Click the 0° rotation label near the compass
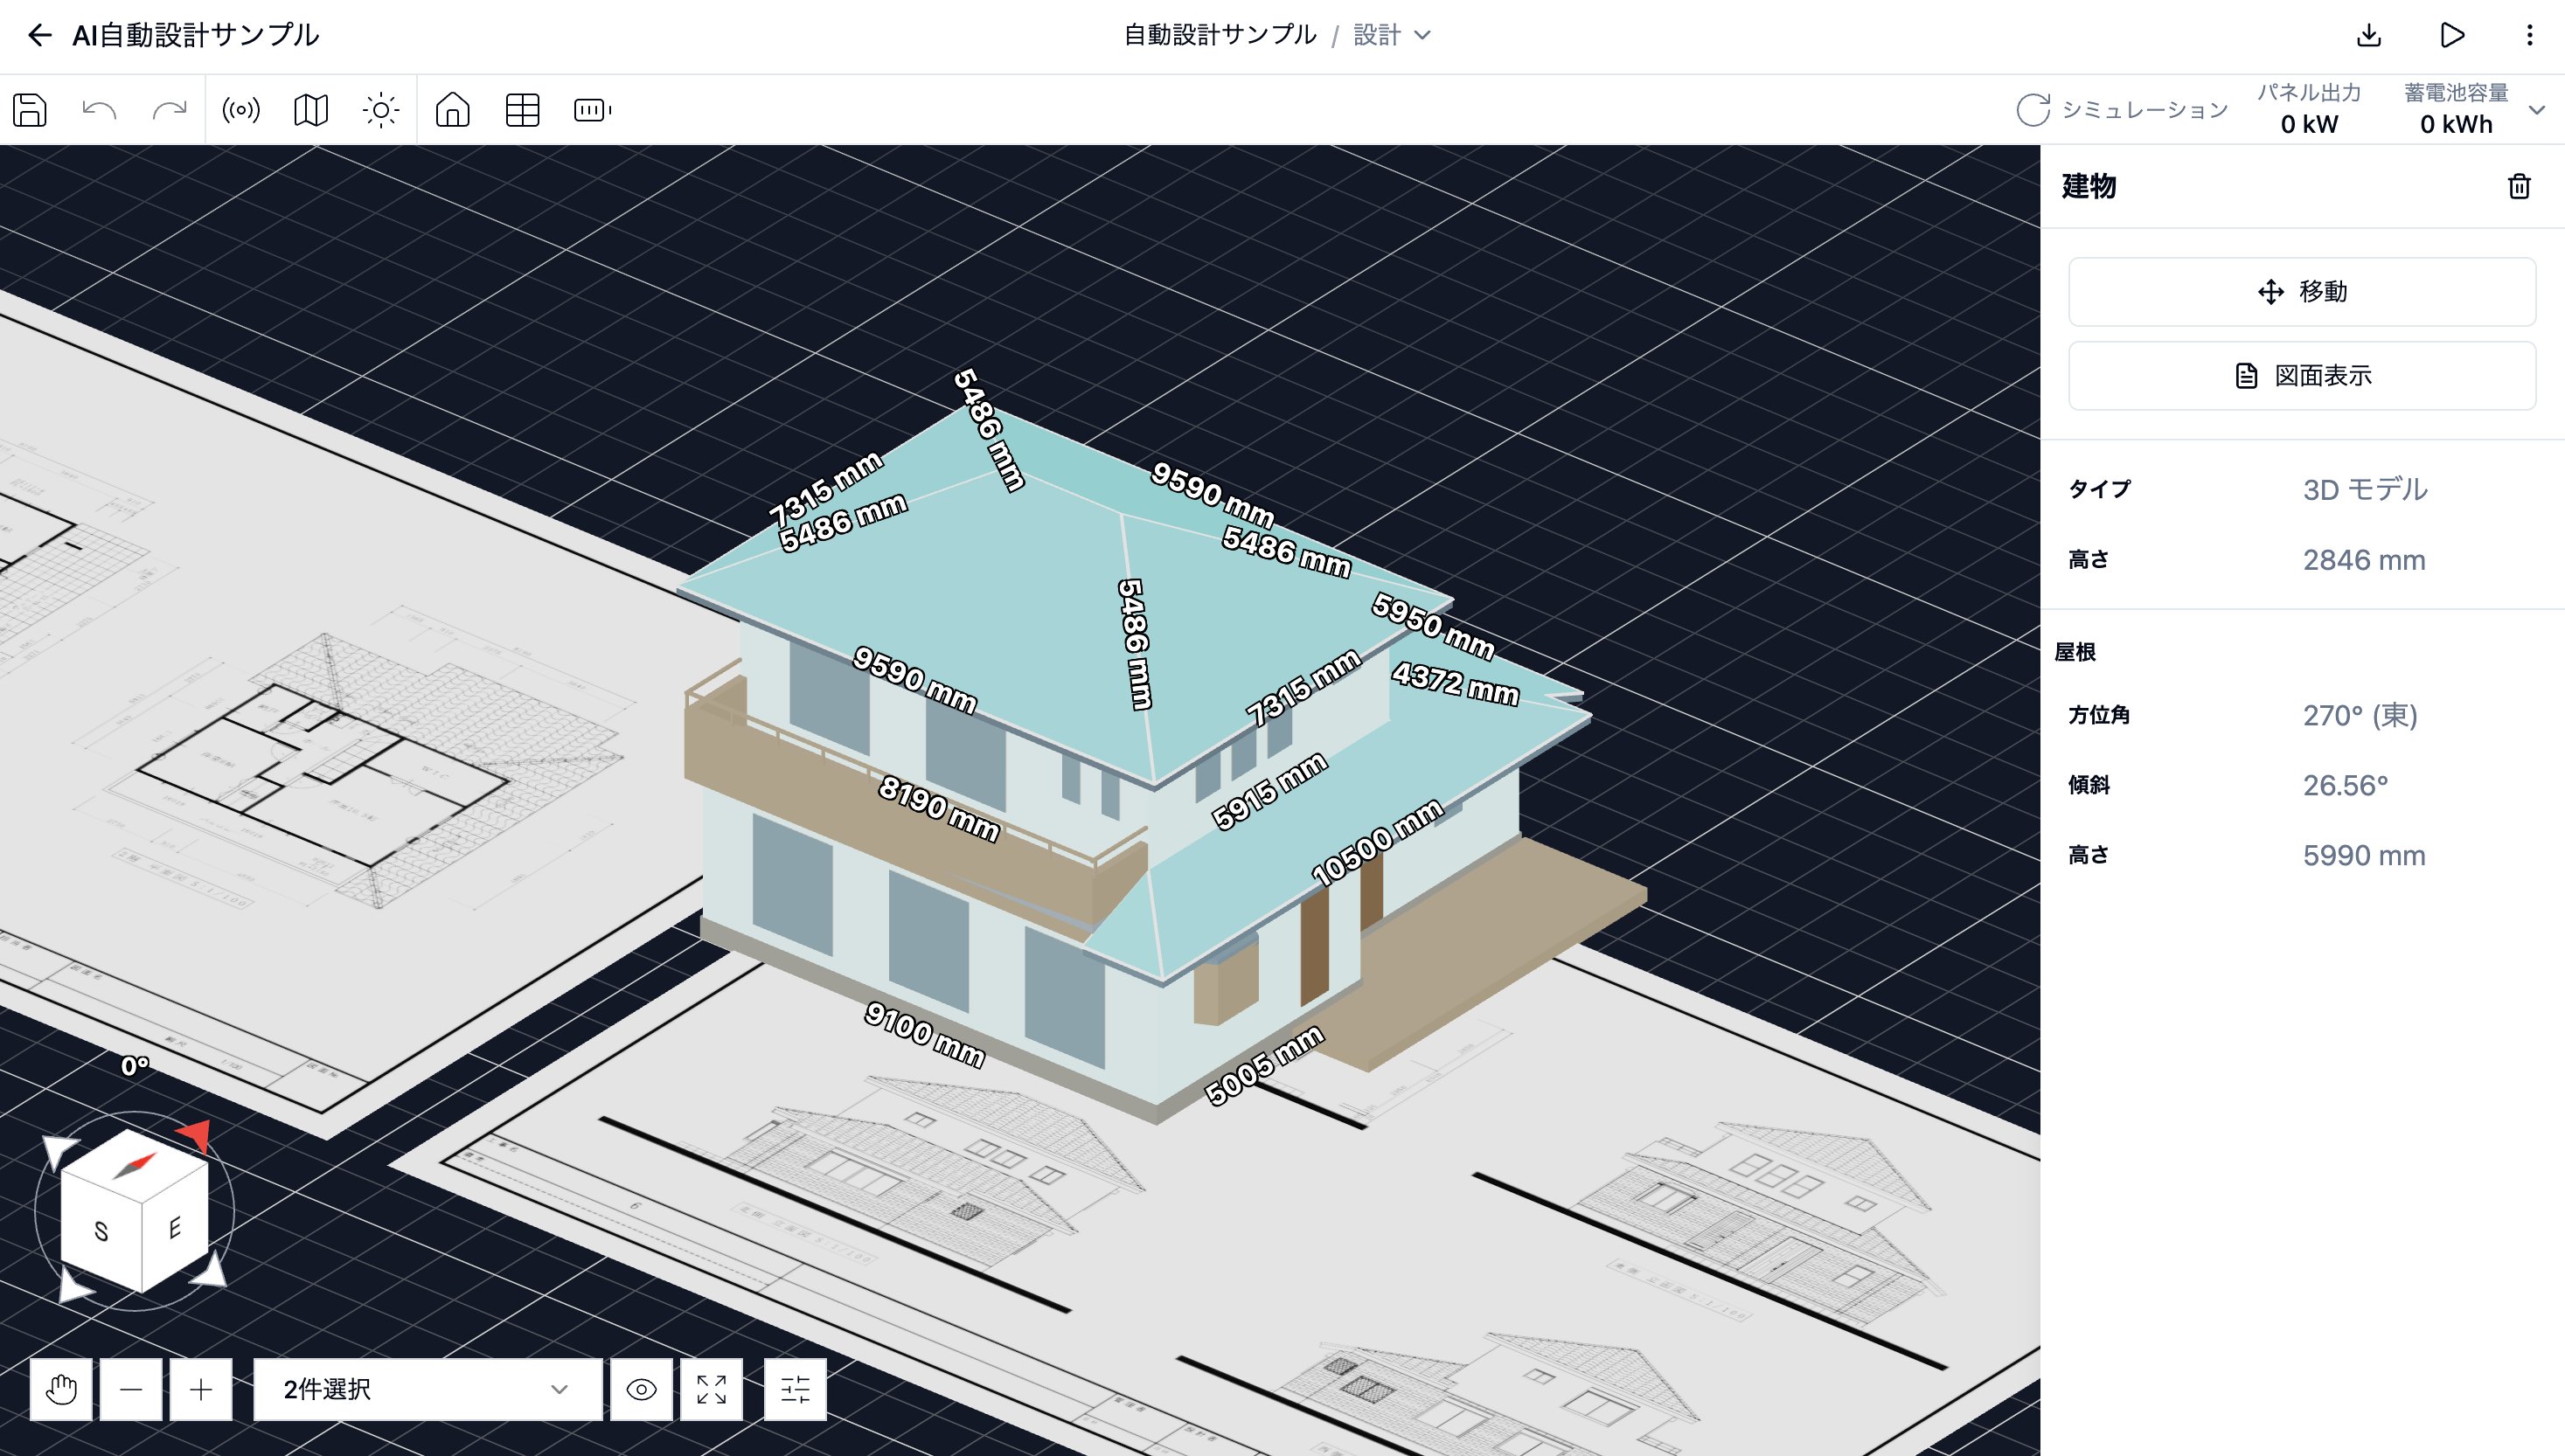The height and width of the screenshot is (1456, 2565). 135,1066
